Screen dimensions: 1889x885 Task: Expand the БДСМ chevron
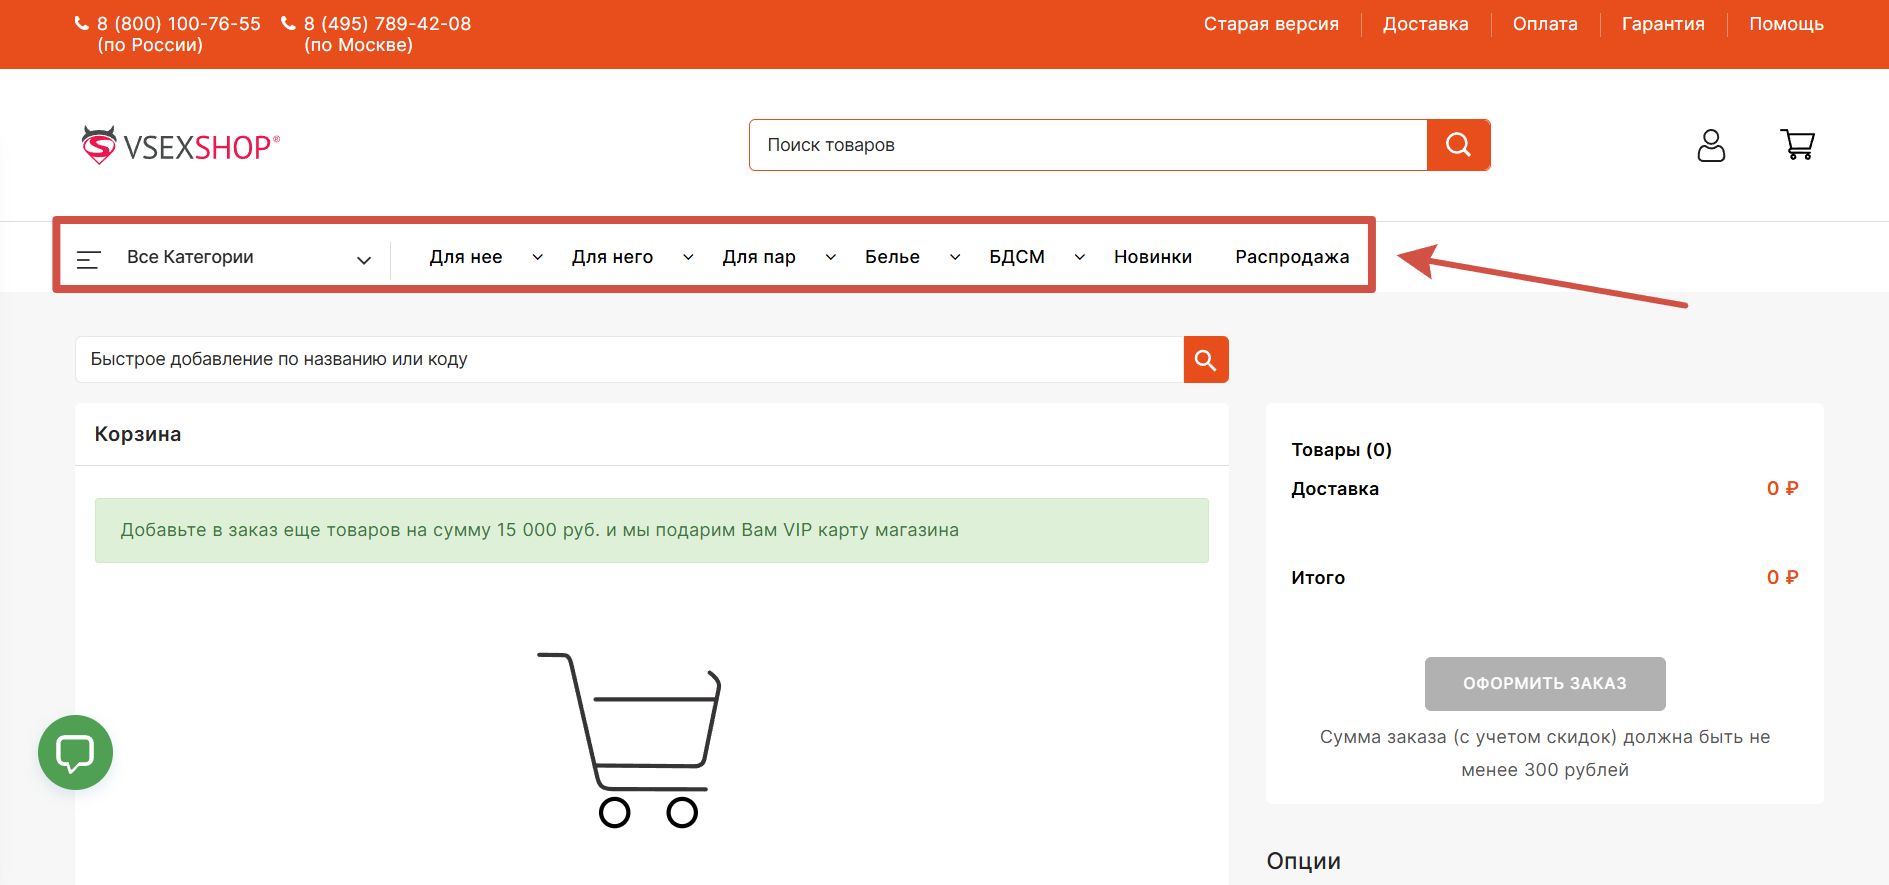(1080, 257)
